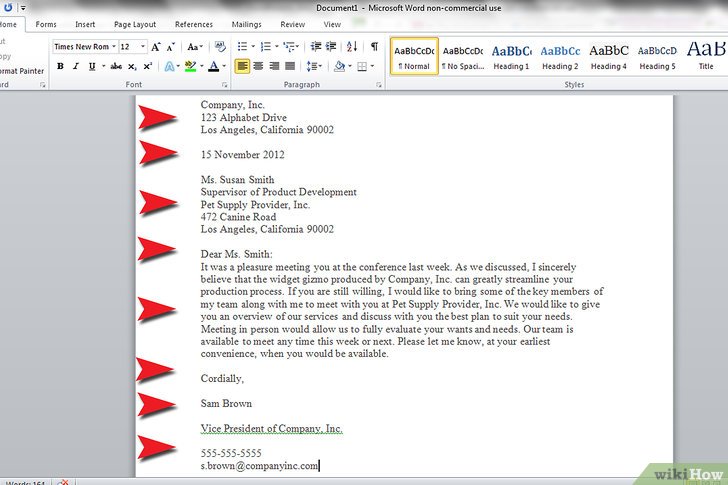
Task: Click the proofing errors status icon
Action: tap(63, 482)
